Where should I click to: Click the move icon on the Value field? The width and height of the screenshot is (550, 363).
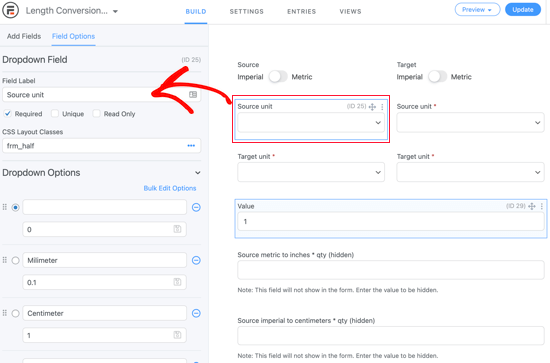coord(532,206)
